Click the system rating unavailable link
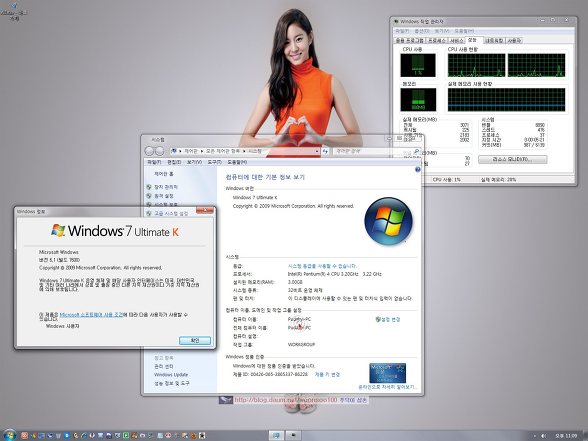Screen dimensions: 588x441 click(x=322, y=266)
